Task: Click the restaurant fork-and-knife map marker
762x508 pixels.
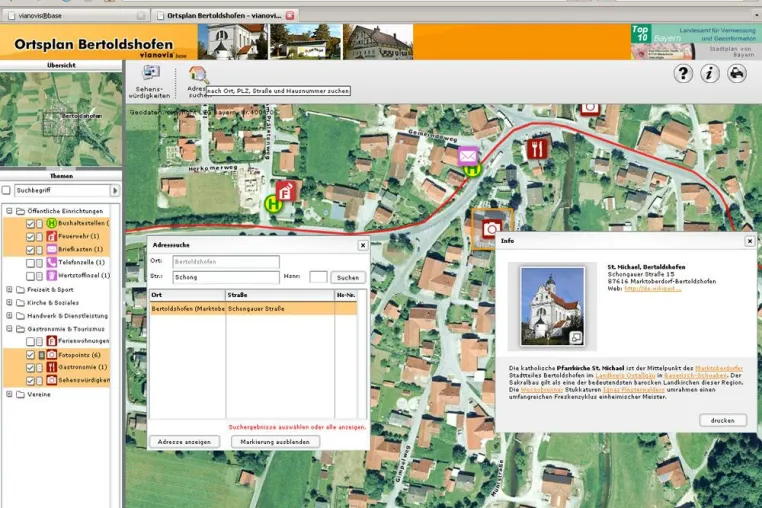Action: point(537,149)
